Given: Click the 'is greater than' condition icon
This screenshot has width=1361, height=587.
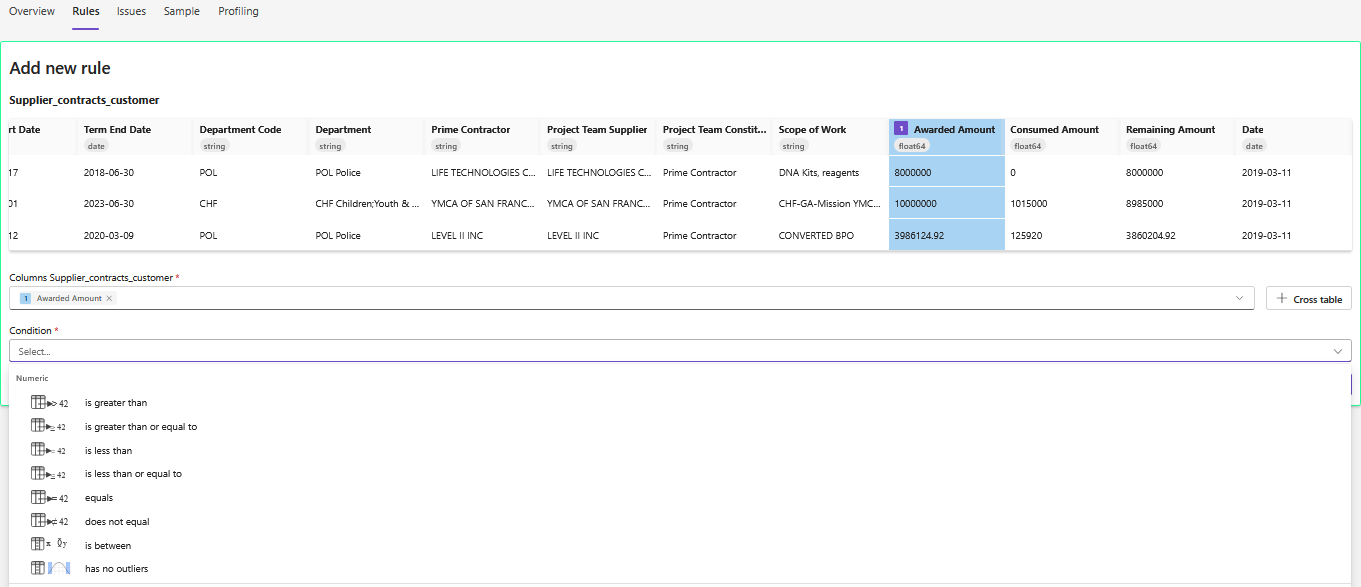Looking at the screenshot, I should (x=49, y=403).
